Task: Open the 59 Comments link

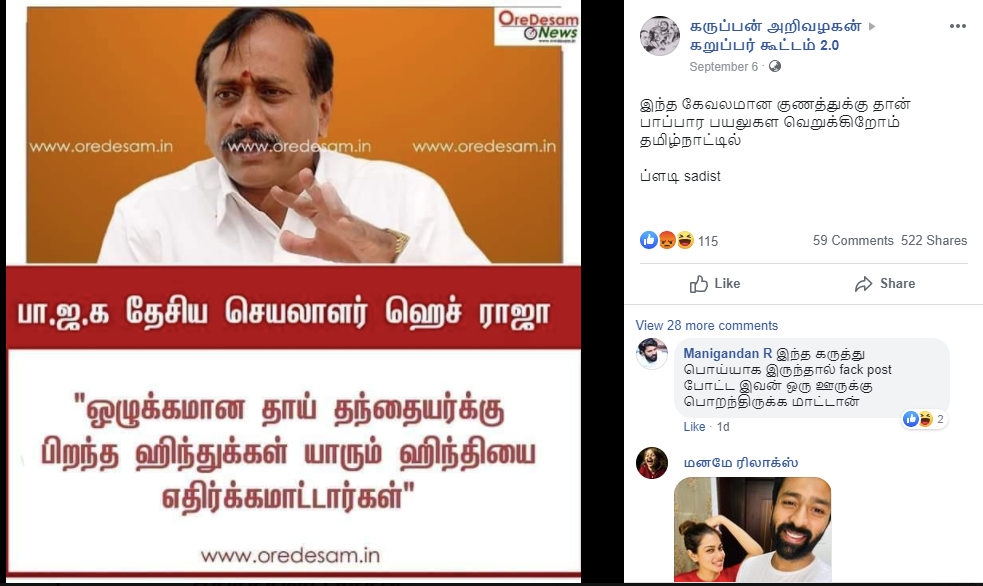Action: point(853,240)
